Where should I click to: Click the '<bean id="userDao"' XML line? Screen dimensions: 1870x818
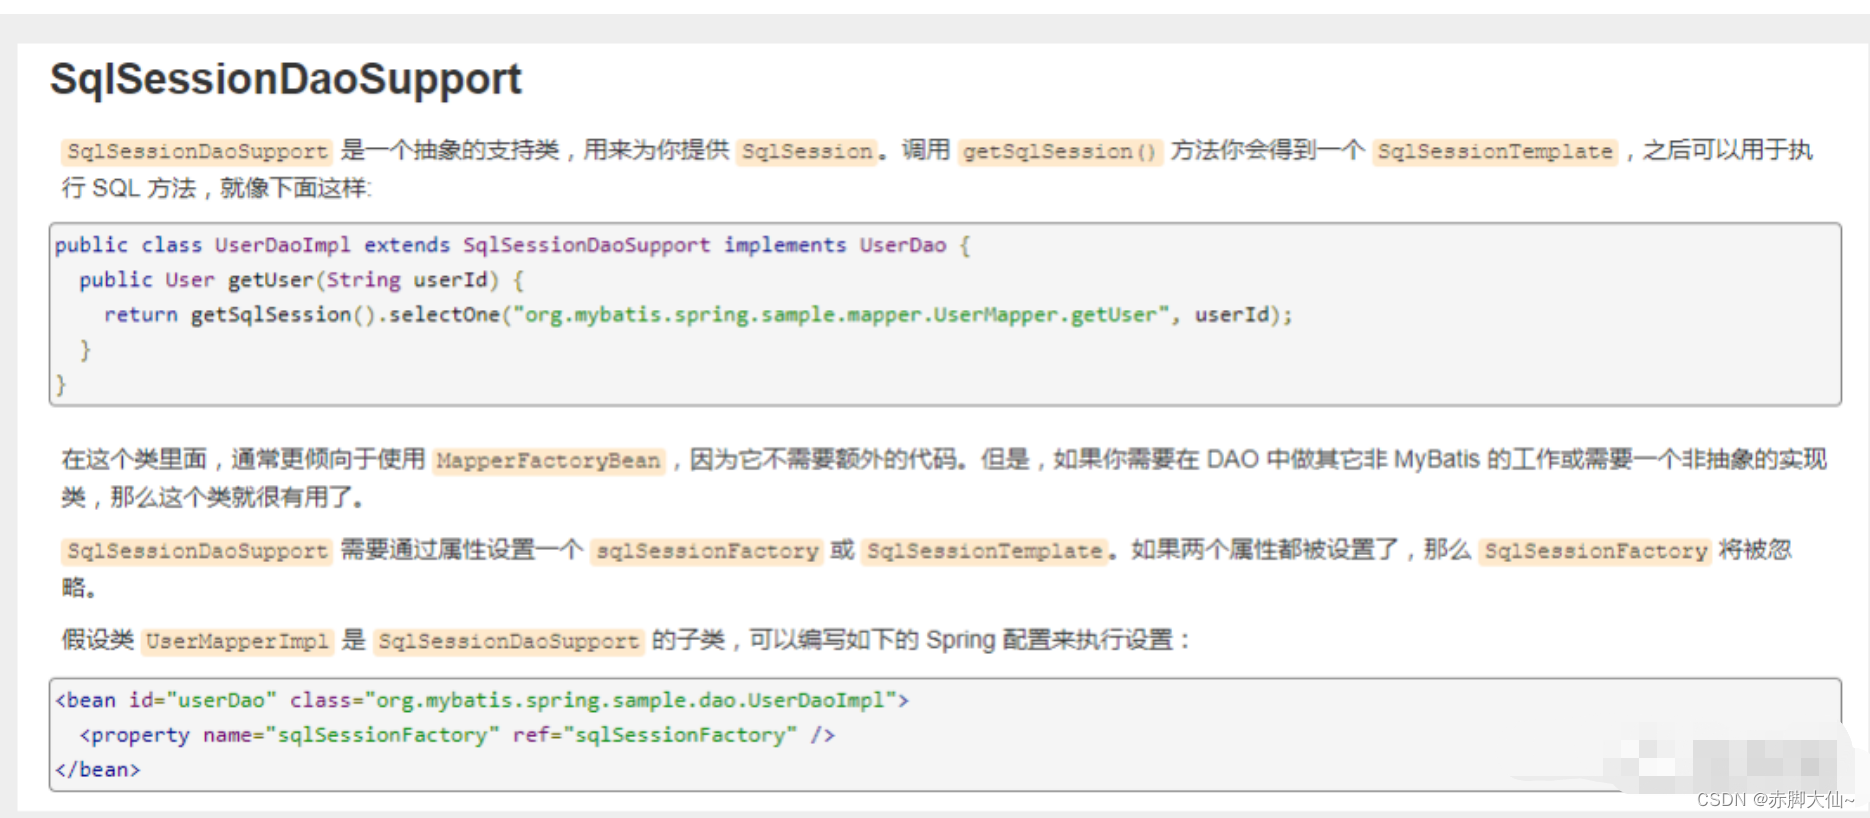click(482, 700)
